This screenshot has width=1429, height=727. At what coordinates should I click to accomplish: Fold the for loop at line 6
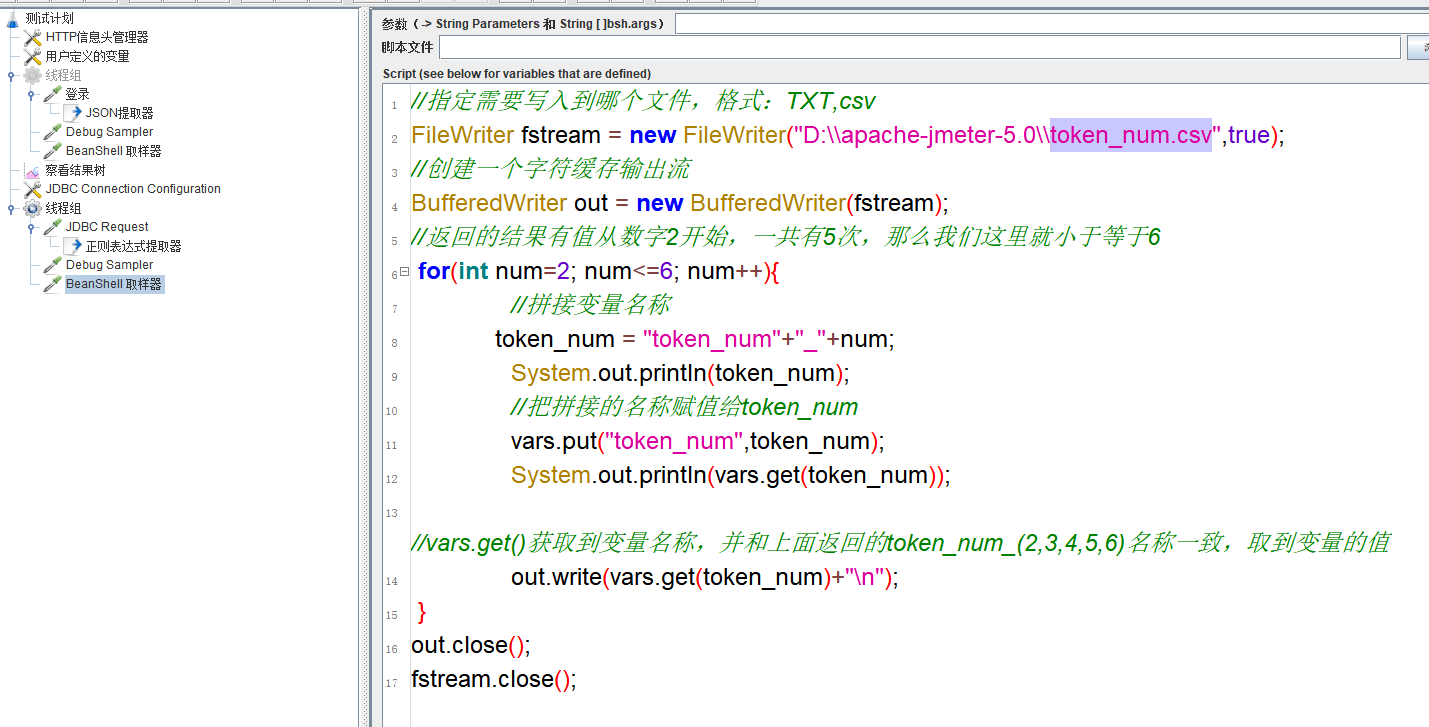click(x=404, y=271)
